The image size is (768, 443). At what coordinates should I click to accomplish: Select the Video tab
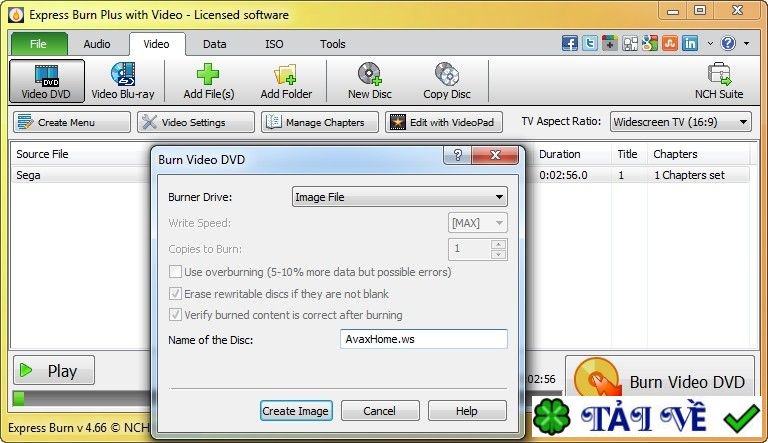coord(157,44)
